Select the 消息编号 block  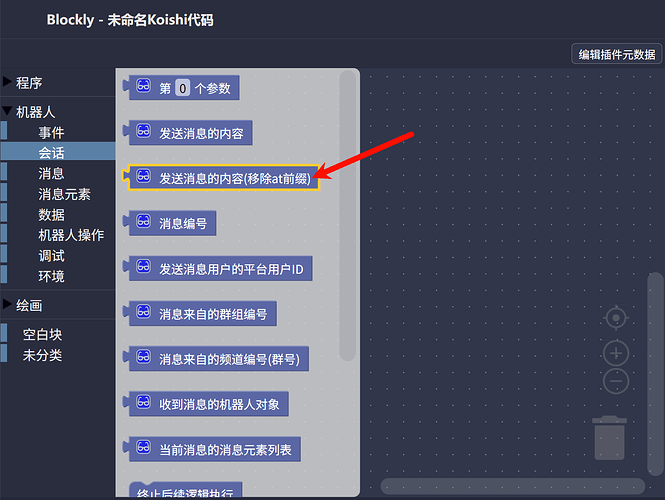[x=170, y=223]
